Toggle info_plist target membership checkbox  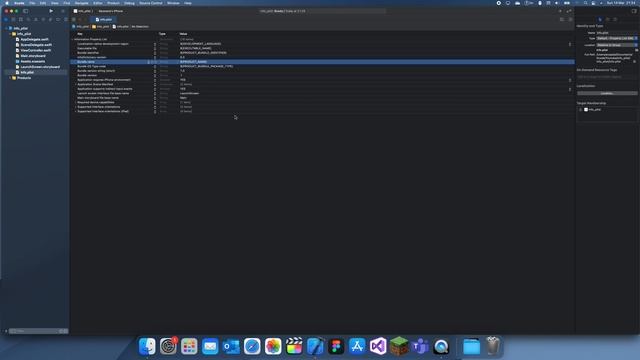581,109
